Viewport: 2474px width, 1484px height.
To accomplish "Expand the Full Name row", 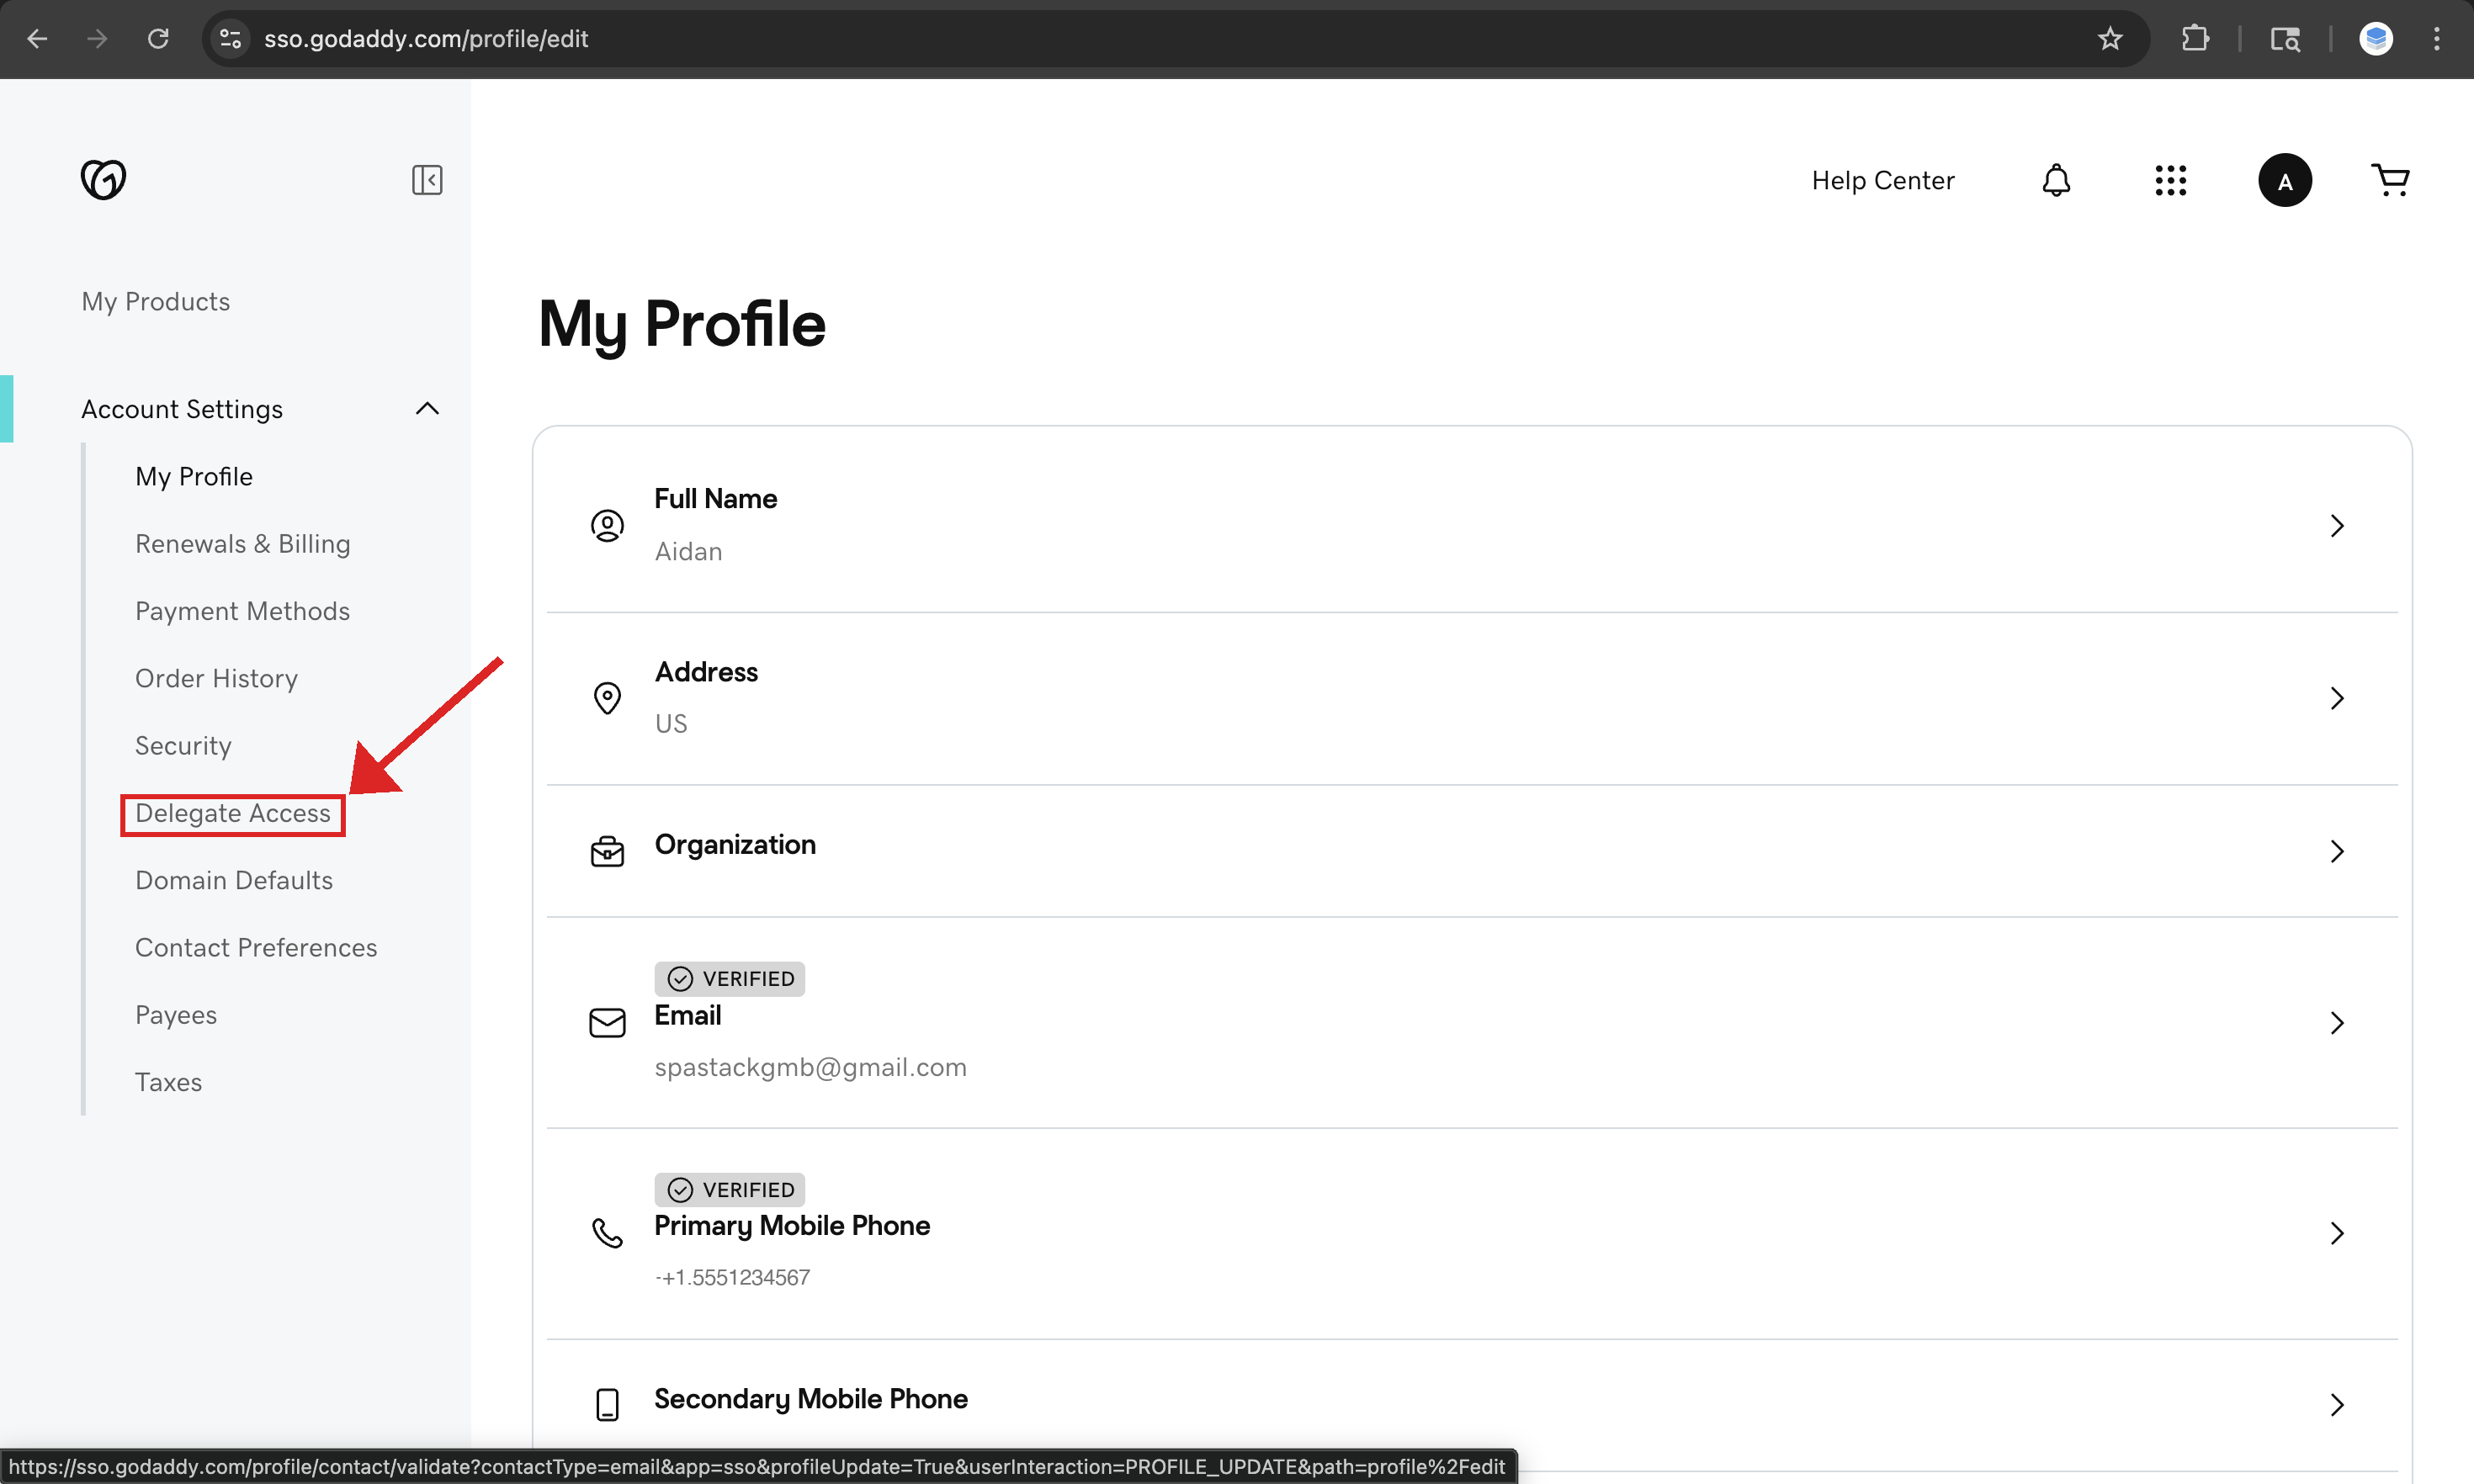I will pyautogui.click(x=2337, y=525).
